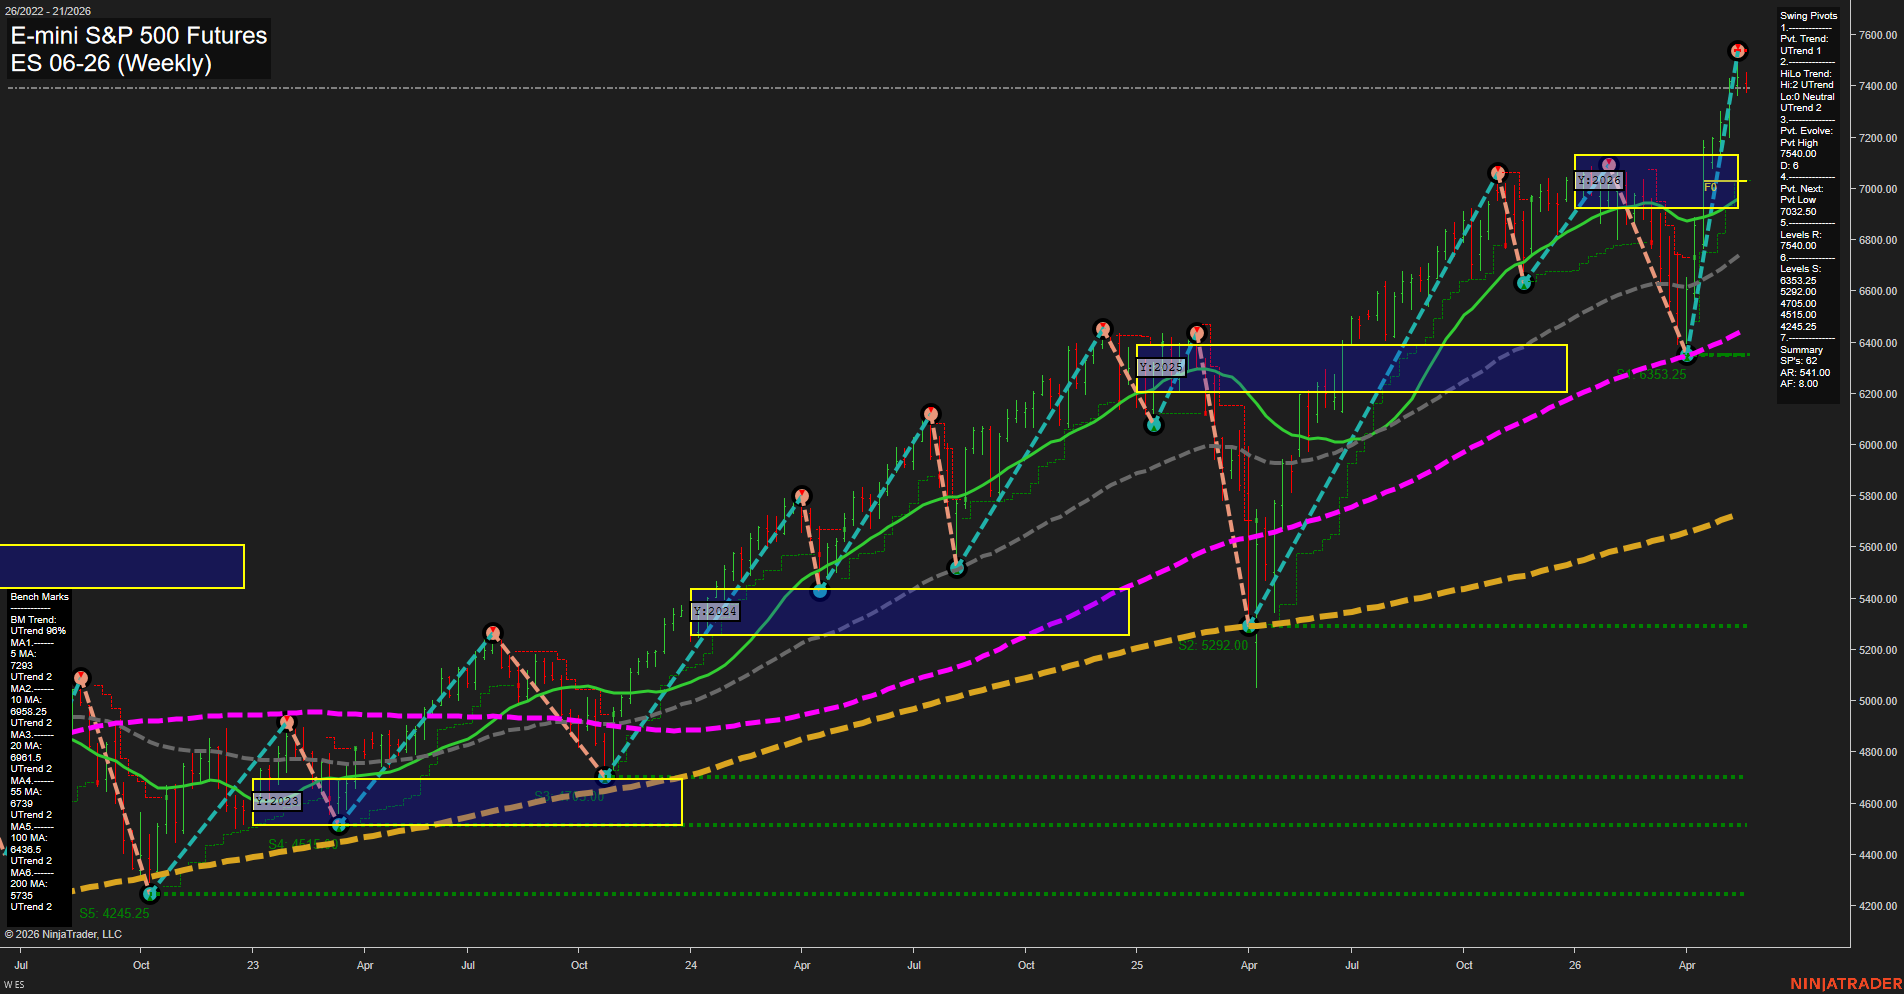Click the Hi:2 UTrend line
This screenshot has width=1904, height=994.
tap(1806, 85)
